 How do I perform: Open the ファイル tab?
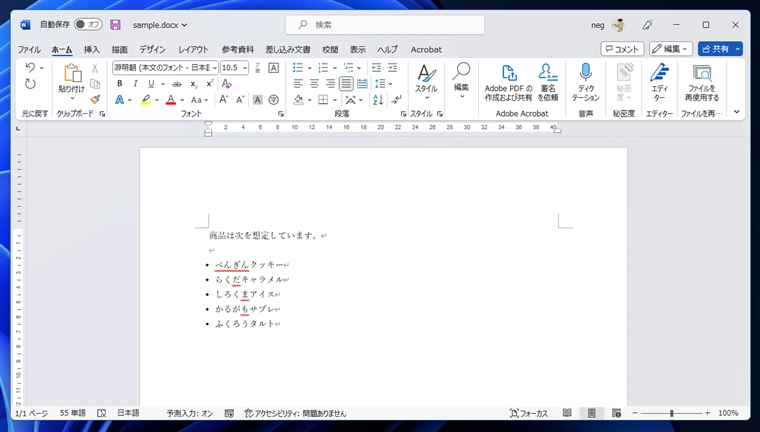[29, 49]
